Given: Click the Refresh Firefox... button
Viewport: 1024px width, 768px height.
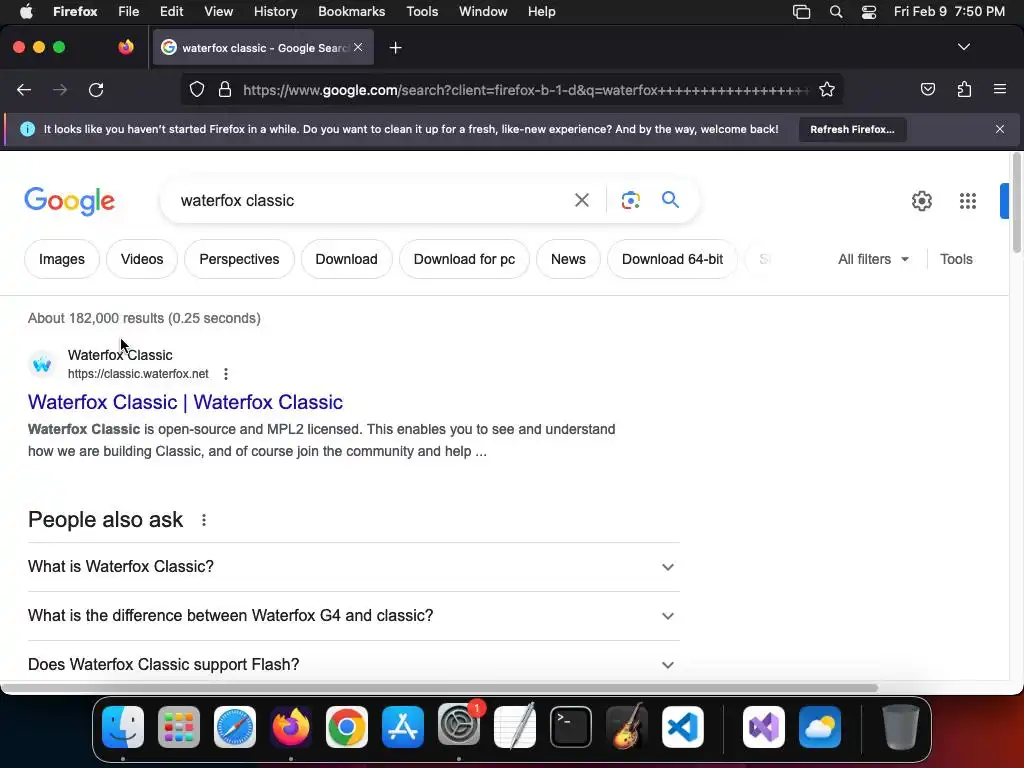Looking at the screenshot, I should pyautogui.click(x=852, y=129).
